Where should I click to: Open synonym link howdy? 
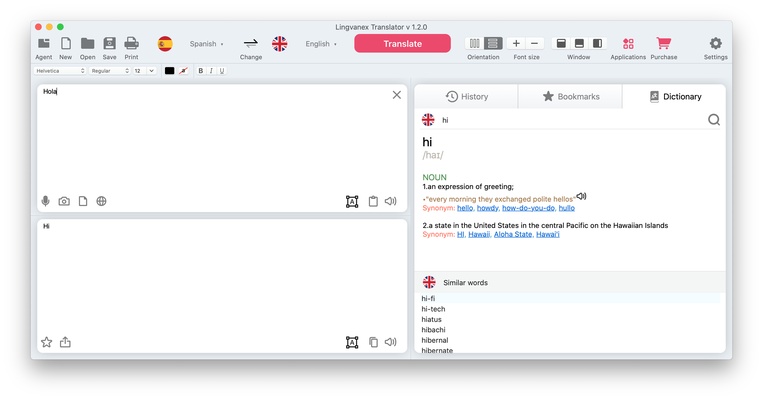(488, 208)
